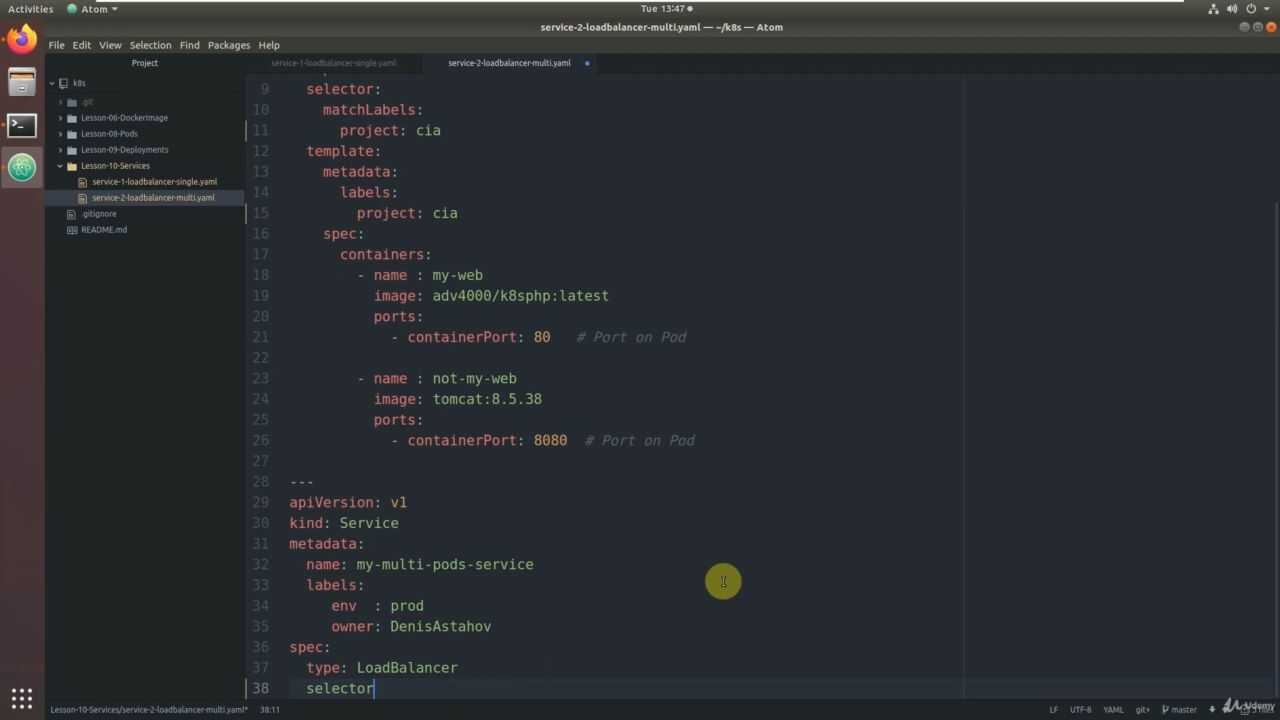
Task: Open the File menu
Action: 56,45
